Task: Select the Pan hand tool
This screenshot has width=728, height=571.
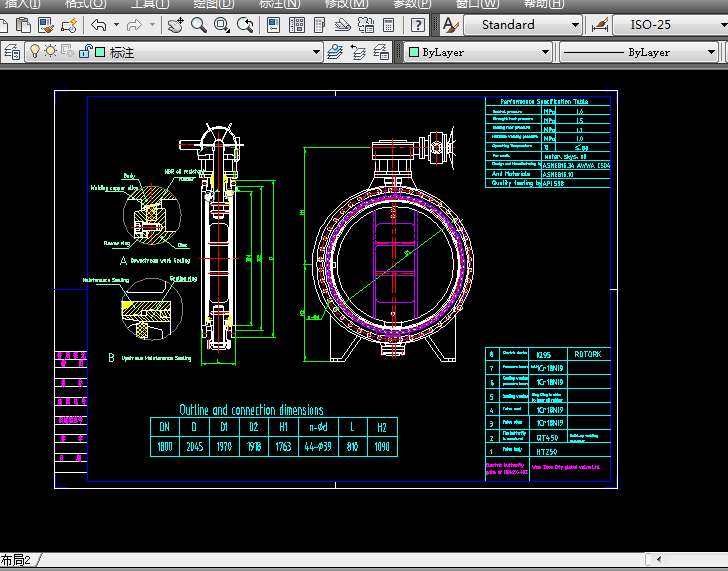Action: [176, 25]
